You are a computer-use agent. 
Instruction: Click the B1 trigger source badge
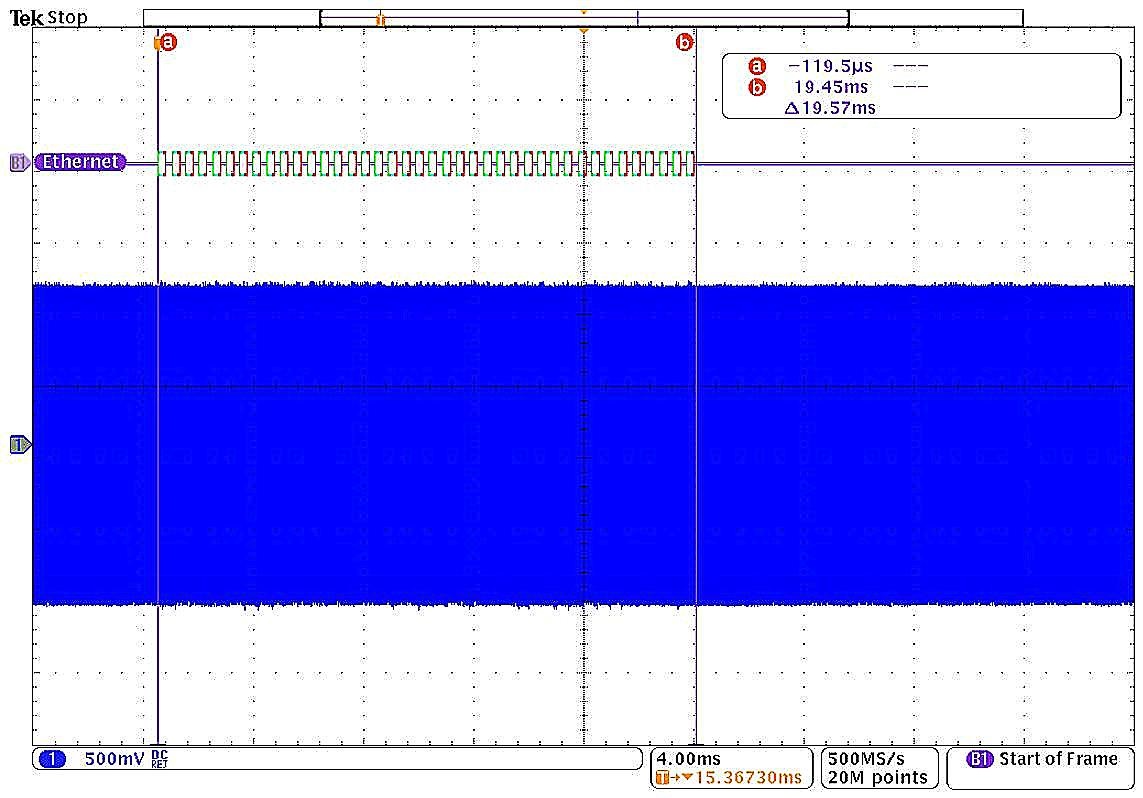pyautogui.click(x=980, y=759)
